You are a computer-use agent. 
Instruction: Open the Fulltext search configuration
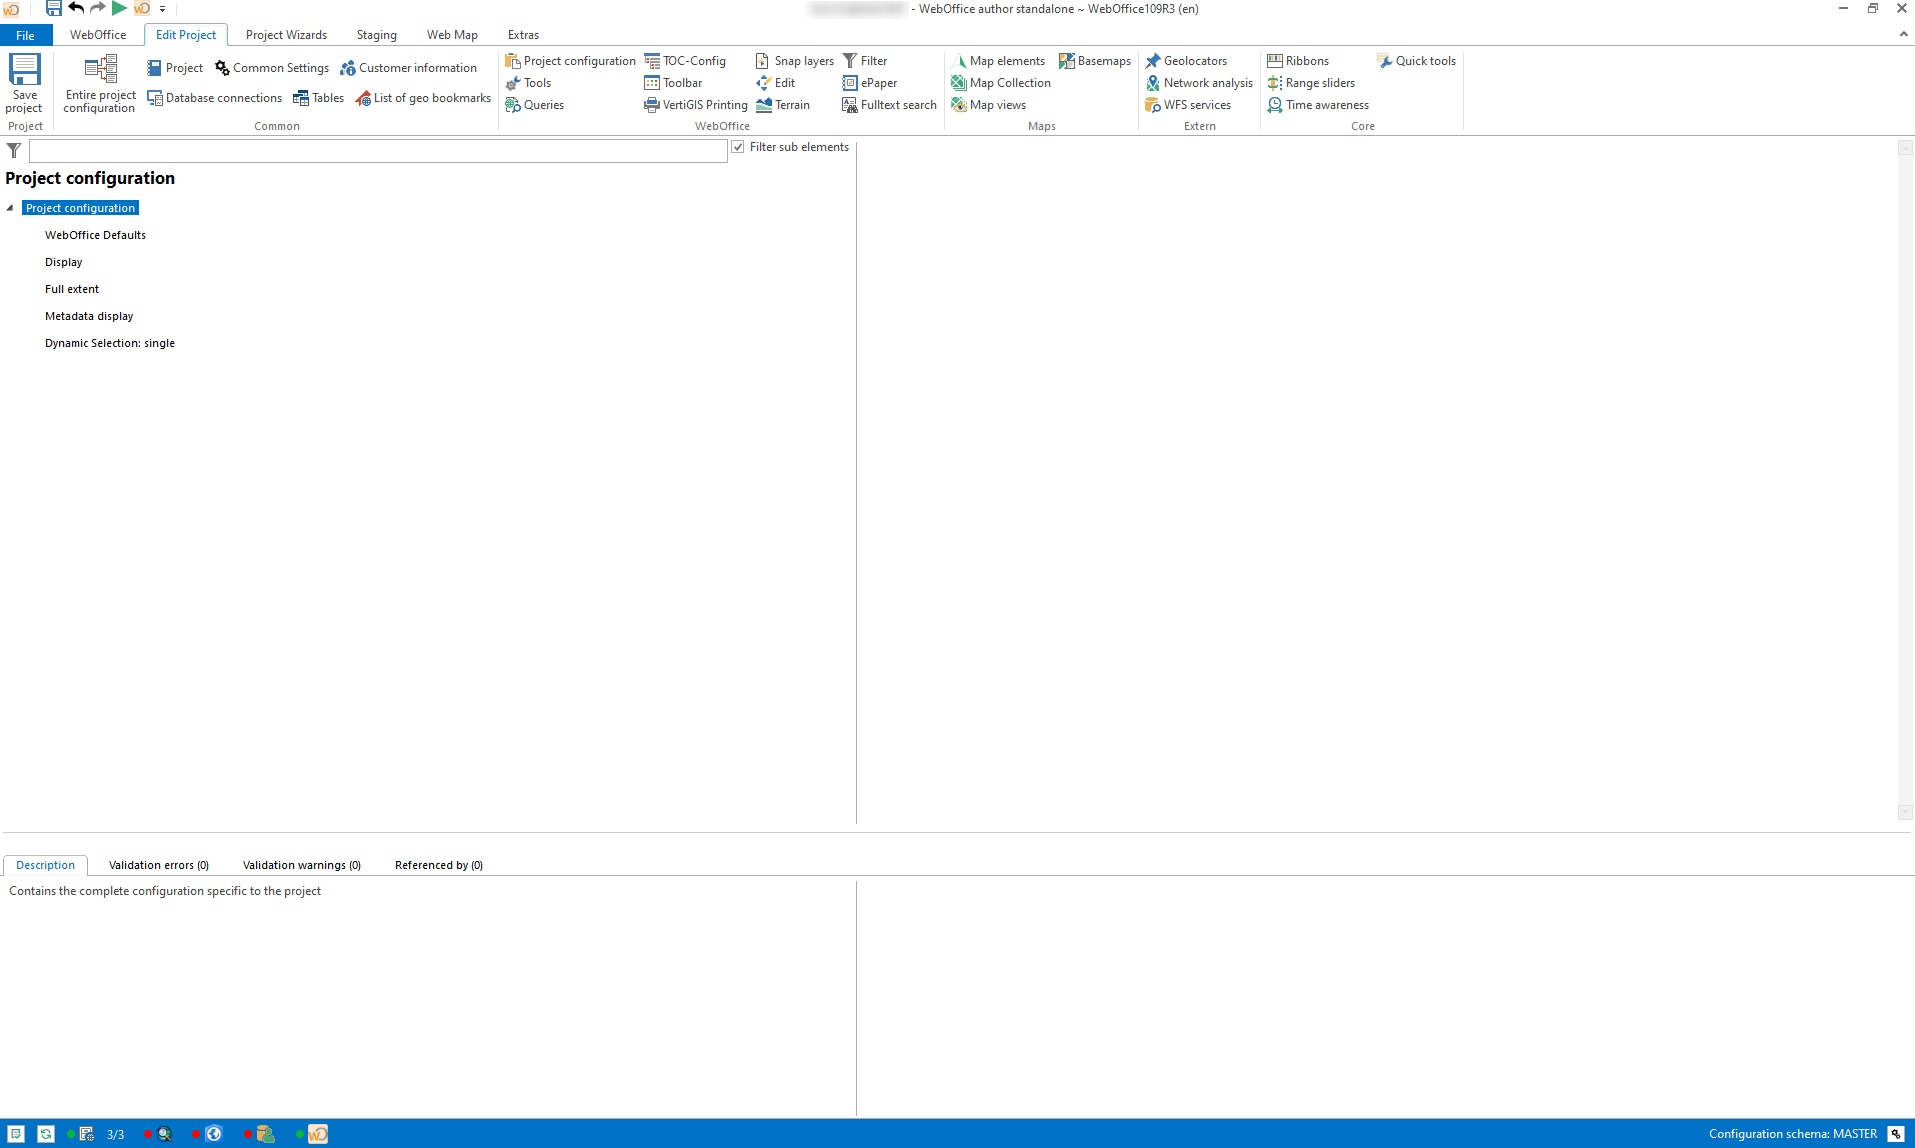coord(889,104)
